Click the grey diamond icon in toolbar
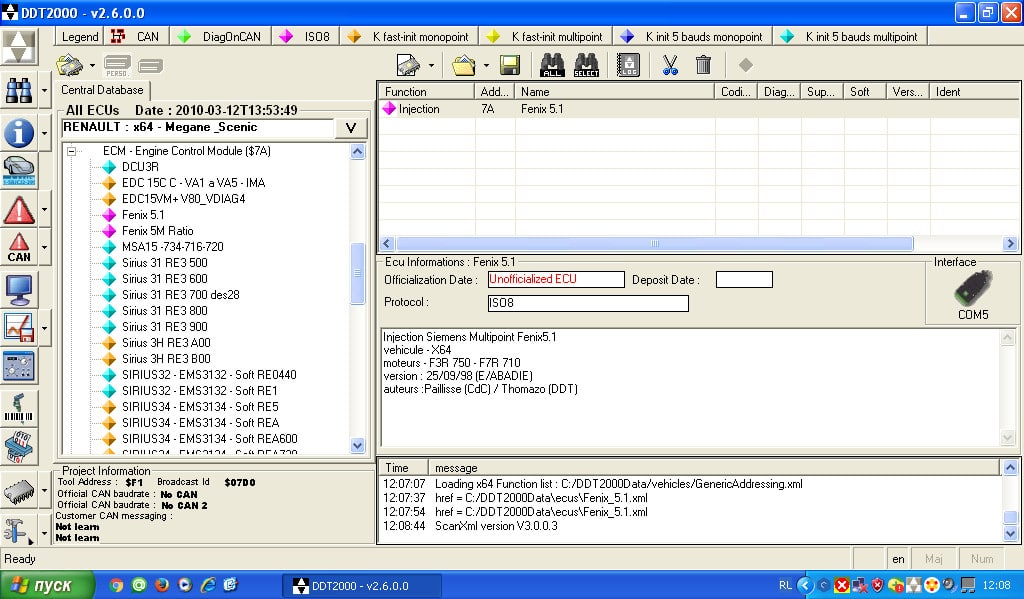 [746, 65]
